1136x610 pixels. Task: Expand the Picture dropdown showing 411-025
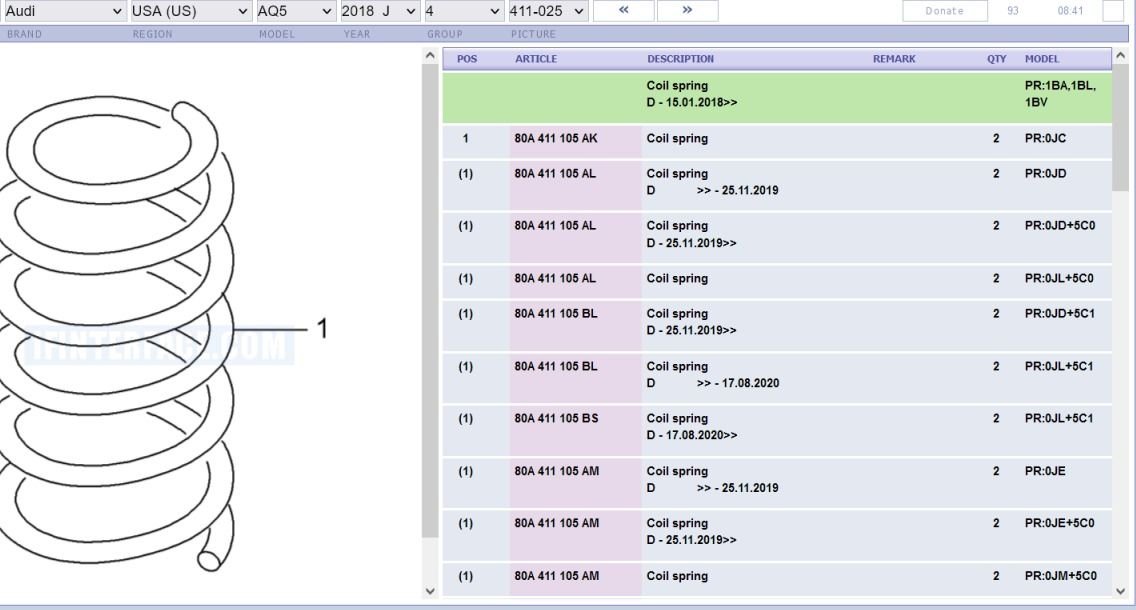coord(547,11)
